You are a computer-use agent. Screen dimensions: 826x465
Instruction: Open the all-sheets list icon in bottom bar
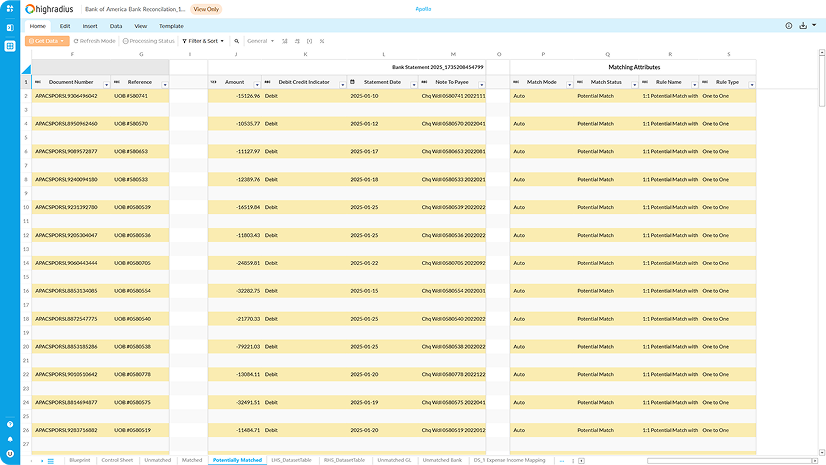[x=51, y=460]
